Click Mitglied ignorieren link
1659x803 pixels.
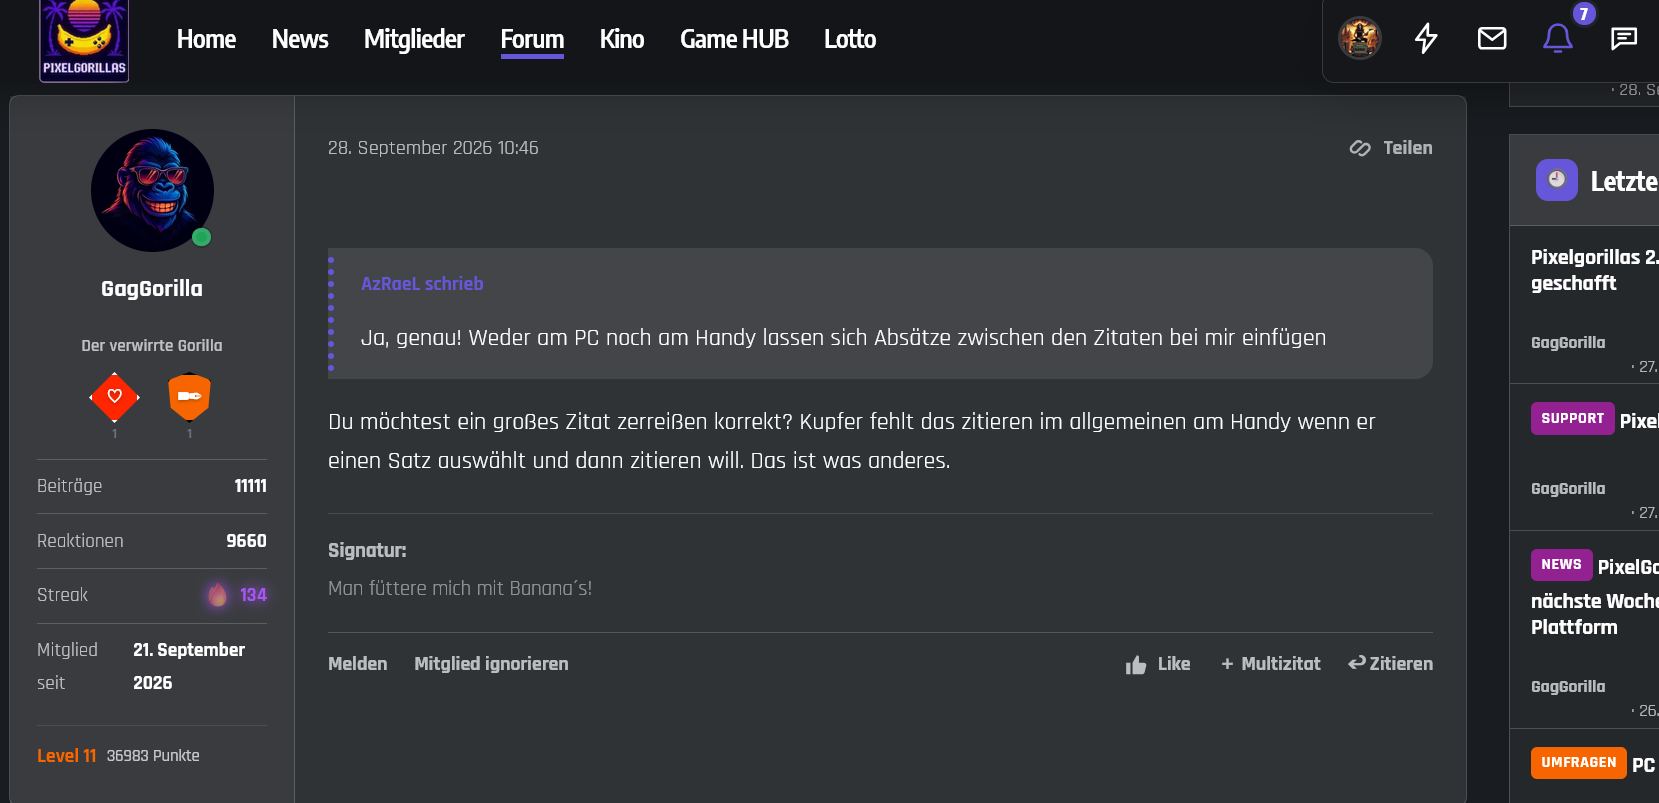point(491,664)
